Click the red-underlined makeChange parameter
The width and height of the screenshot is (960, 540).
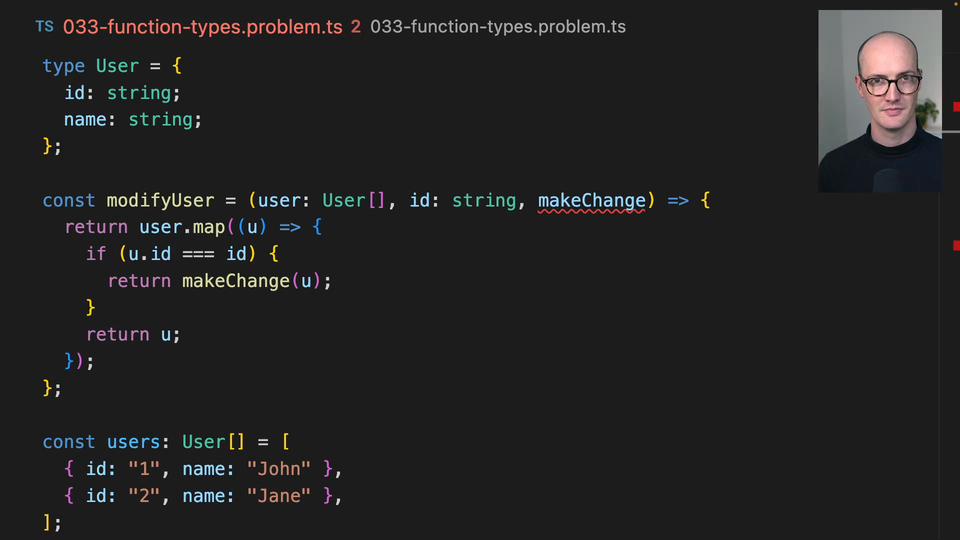click(592, 200)
